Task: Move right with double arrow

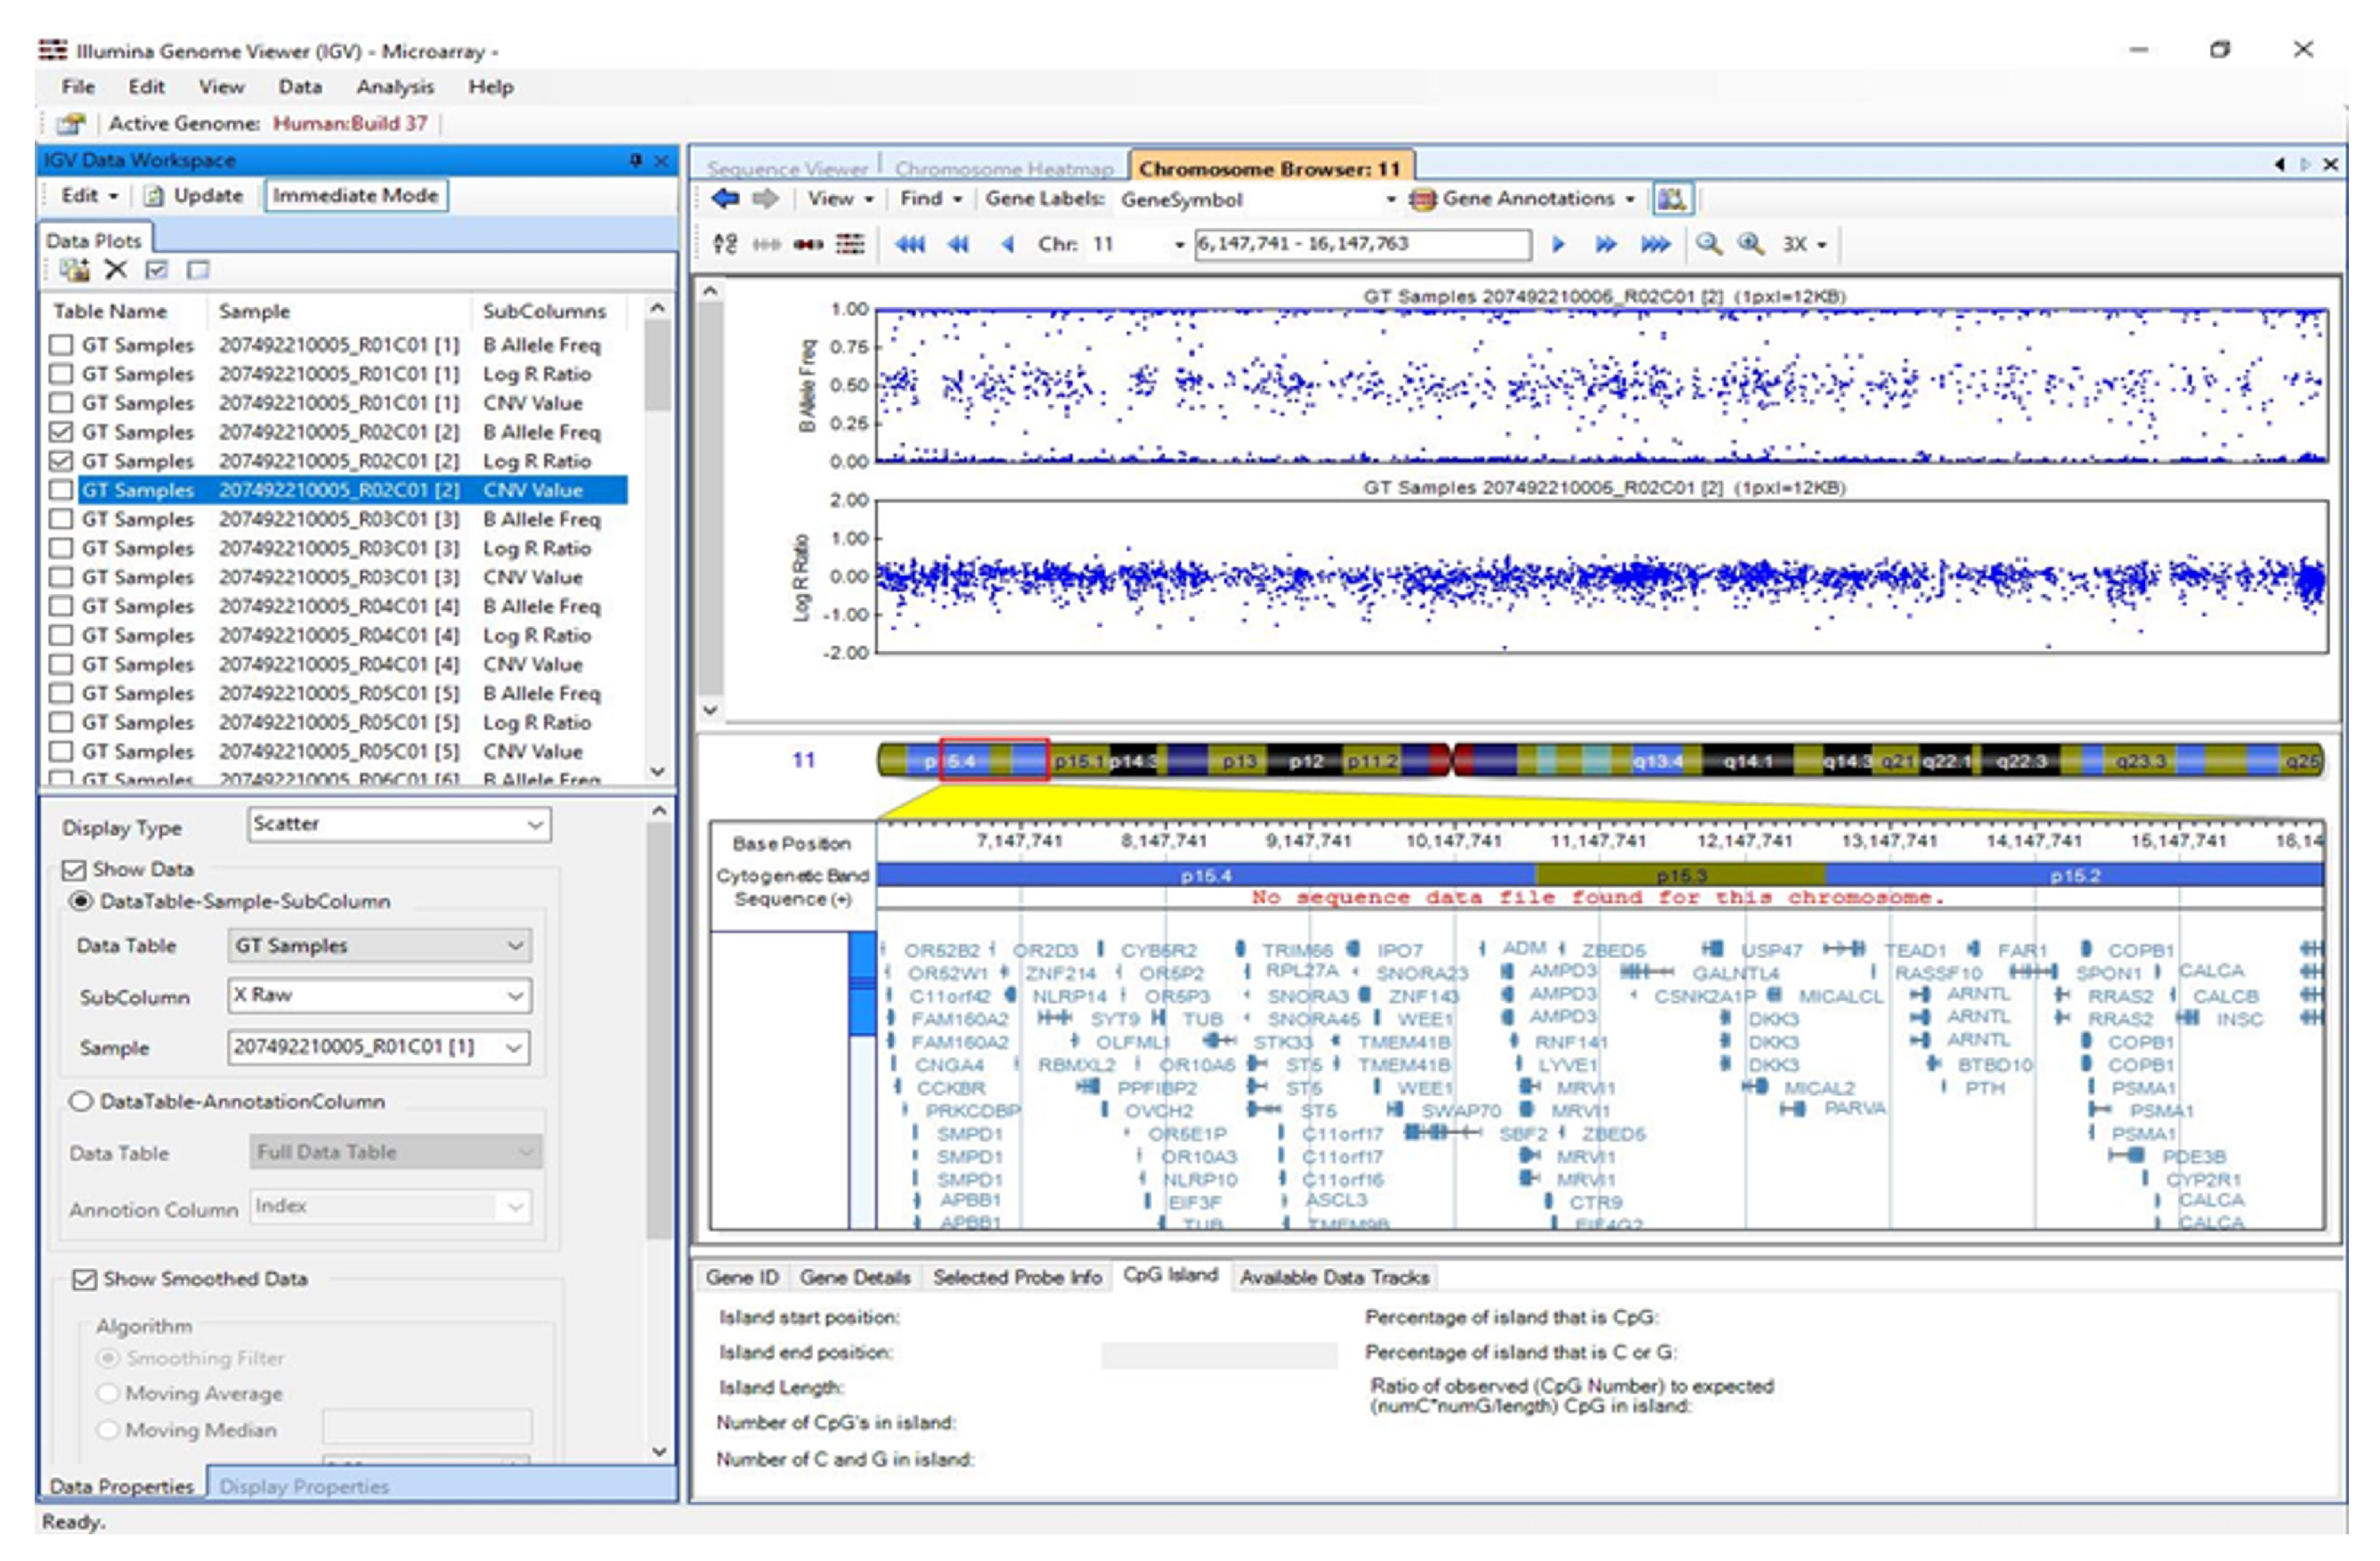Action: point(1606,244)
